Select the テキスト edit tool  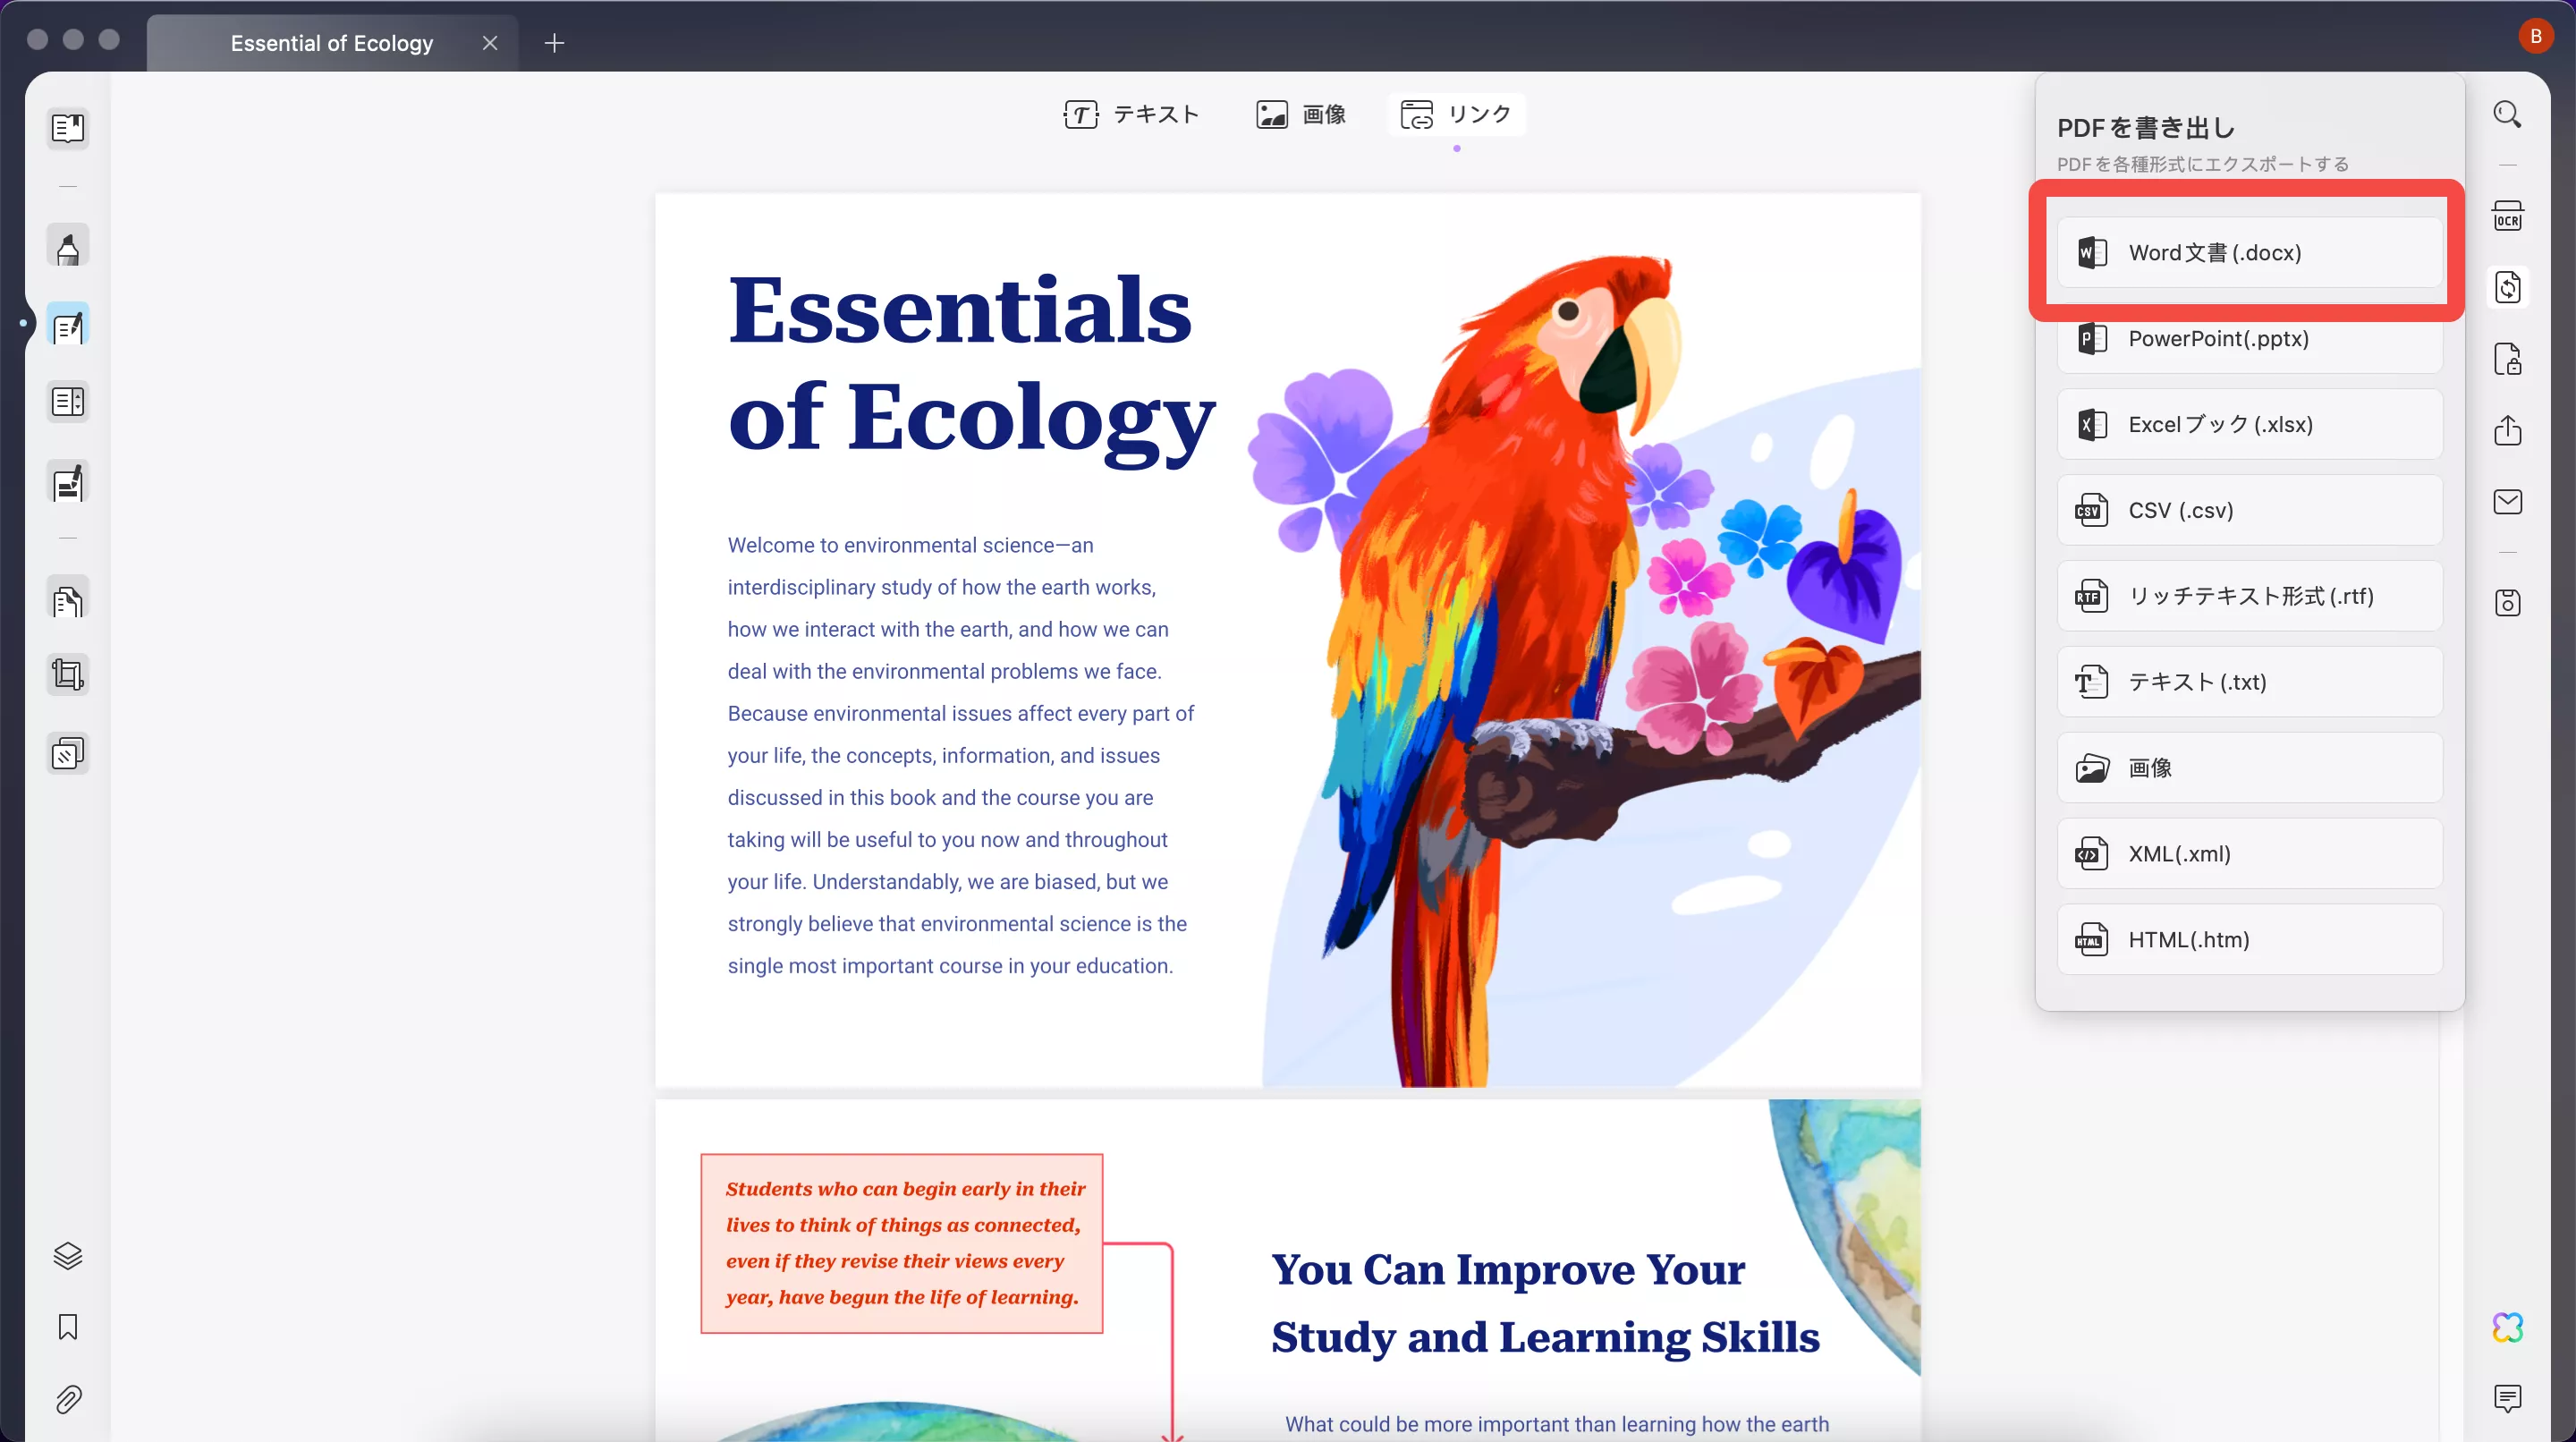[1131, 114]
